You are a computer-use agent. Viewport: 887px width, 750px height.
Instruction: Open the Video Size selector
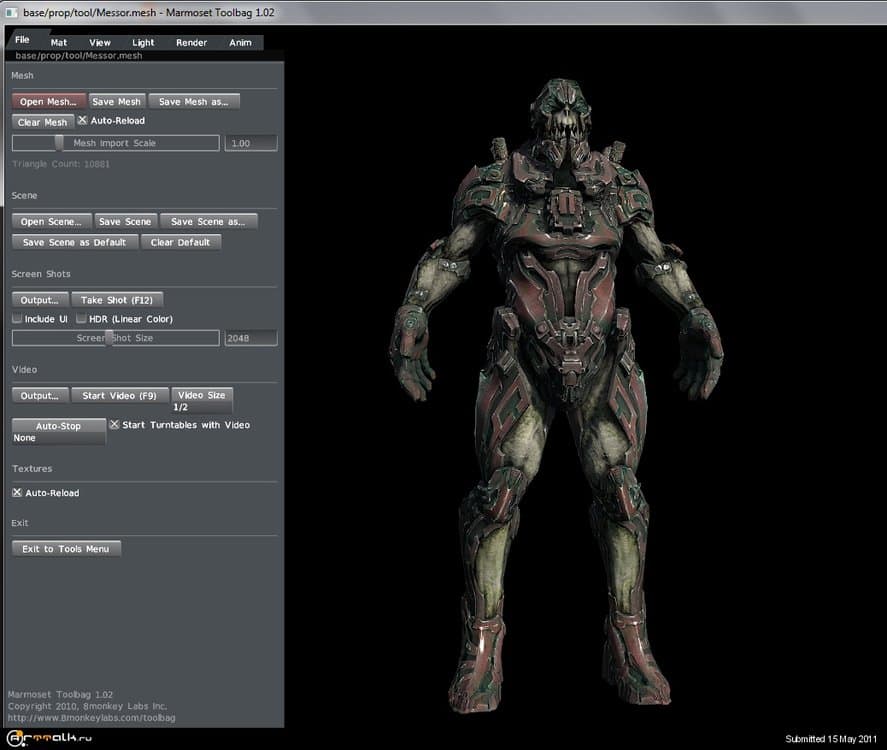pyautogui.click(x=202, y=401)
